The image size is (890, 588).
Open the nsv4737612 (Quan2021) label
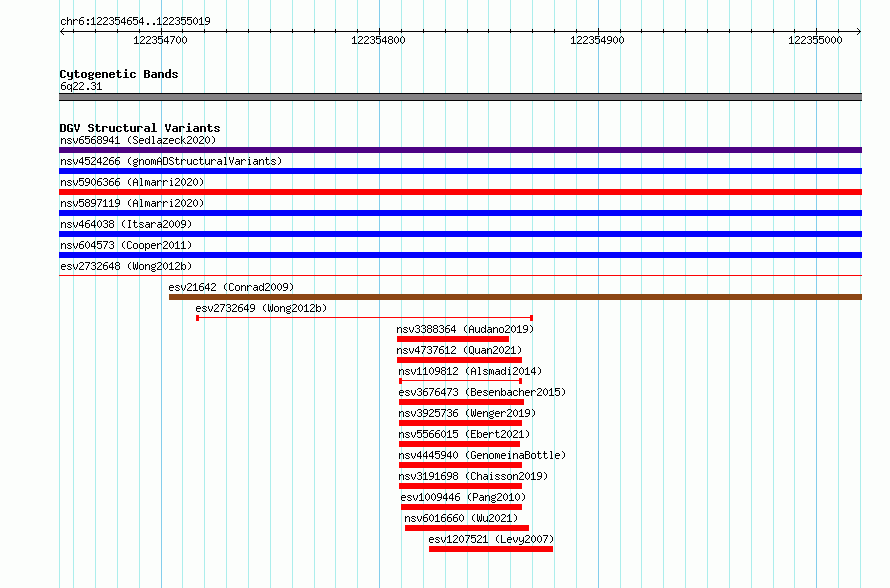459,350
